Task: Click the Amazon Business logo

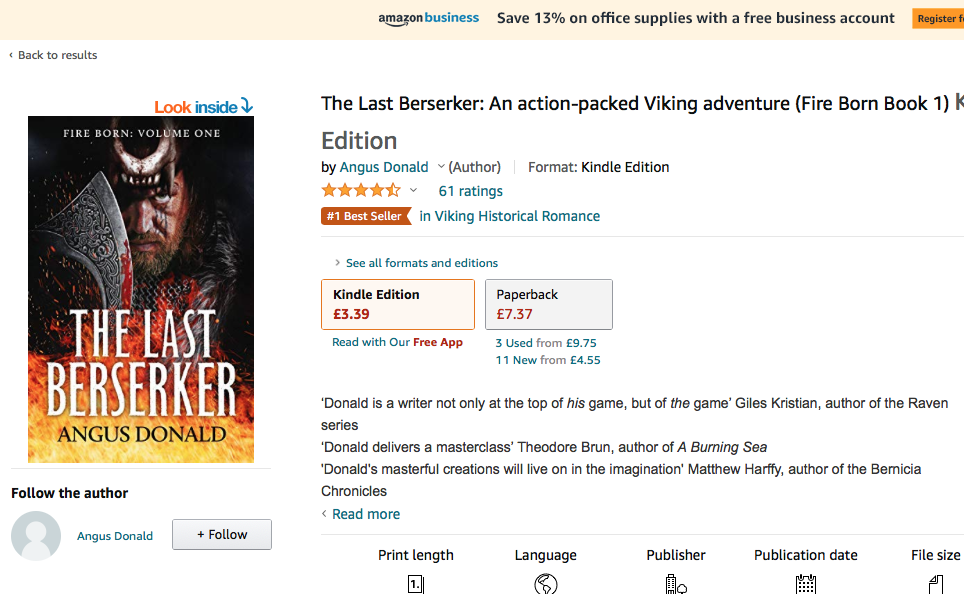Action: tap(428, 18)
